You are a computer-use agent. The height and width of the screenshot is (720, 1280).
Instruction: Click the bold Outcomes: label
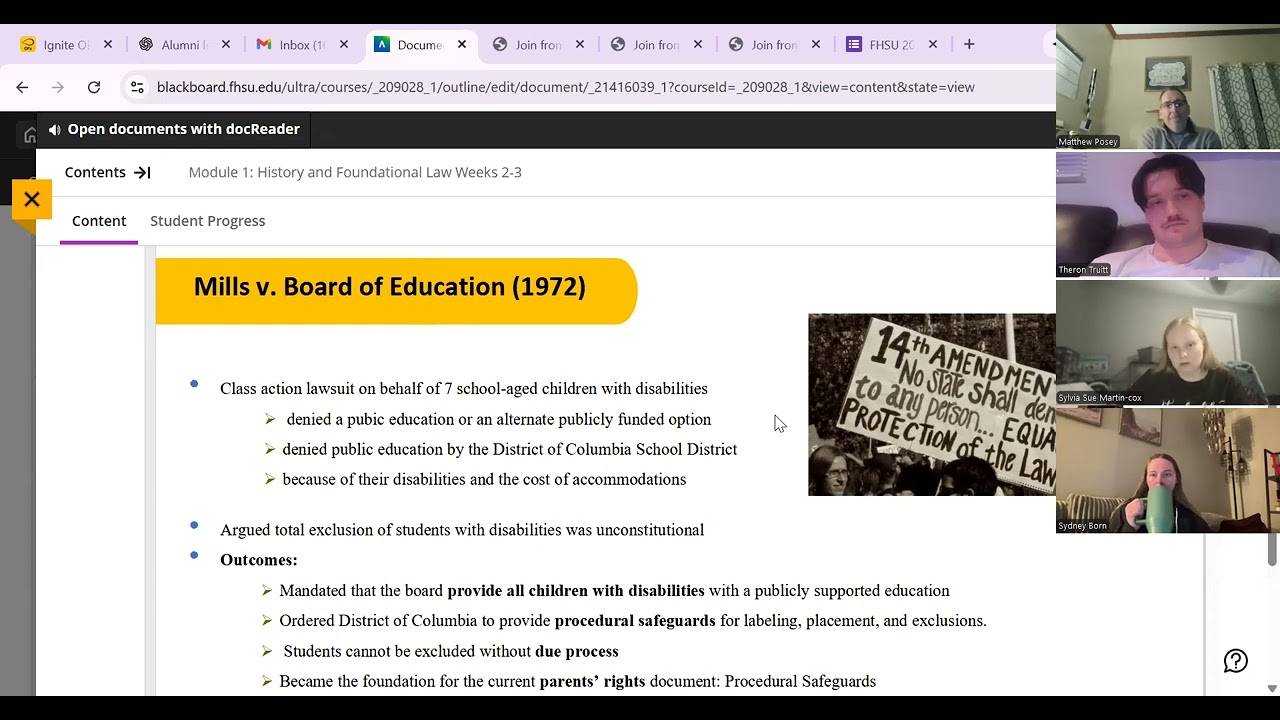[x=259, y=560]
